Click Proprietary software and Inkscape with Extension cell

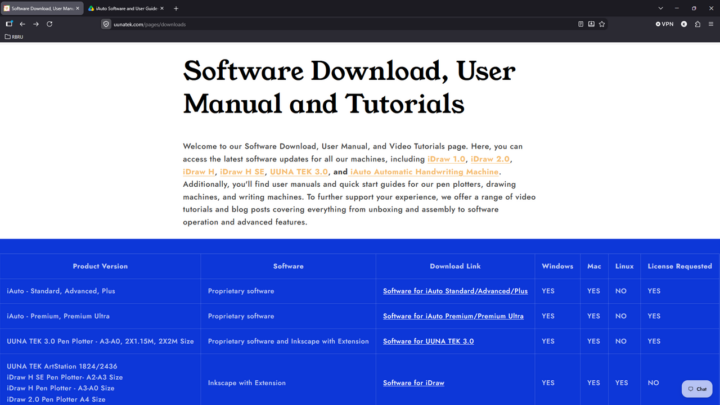pos(288,341)
